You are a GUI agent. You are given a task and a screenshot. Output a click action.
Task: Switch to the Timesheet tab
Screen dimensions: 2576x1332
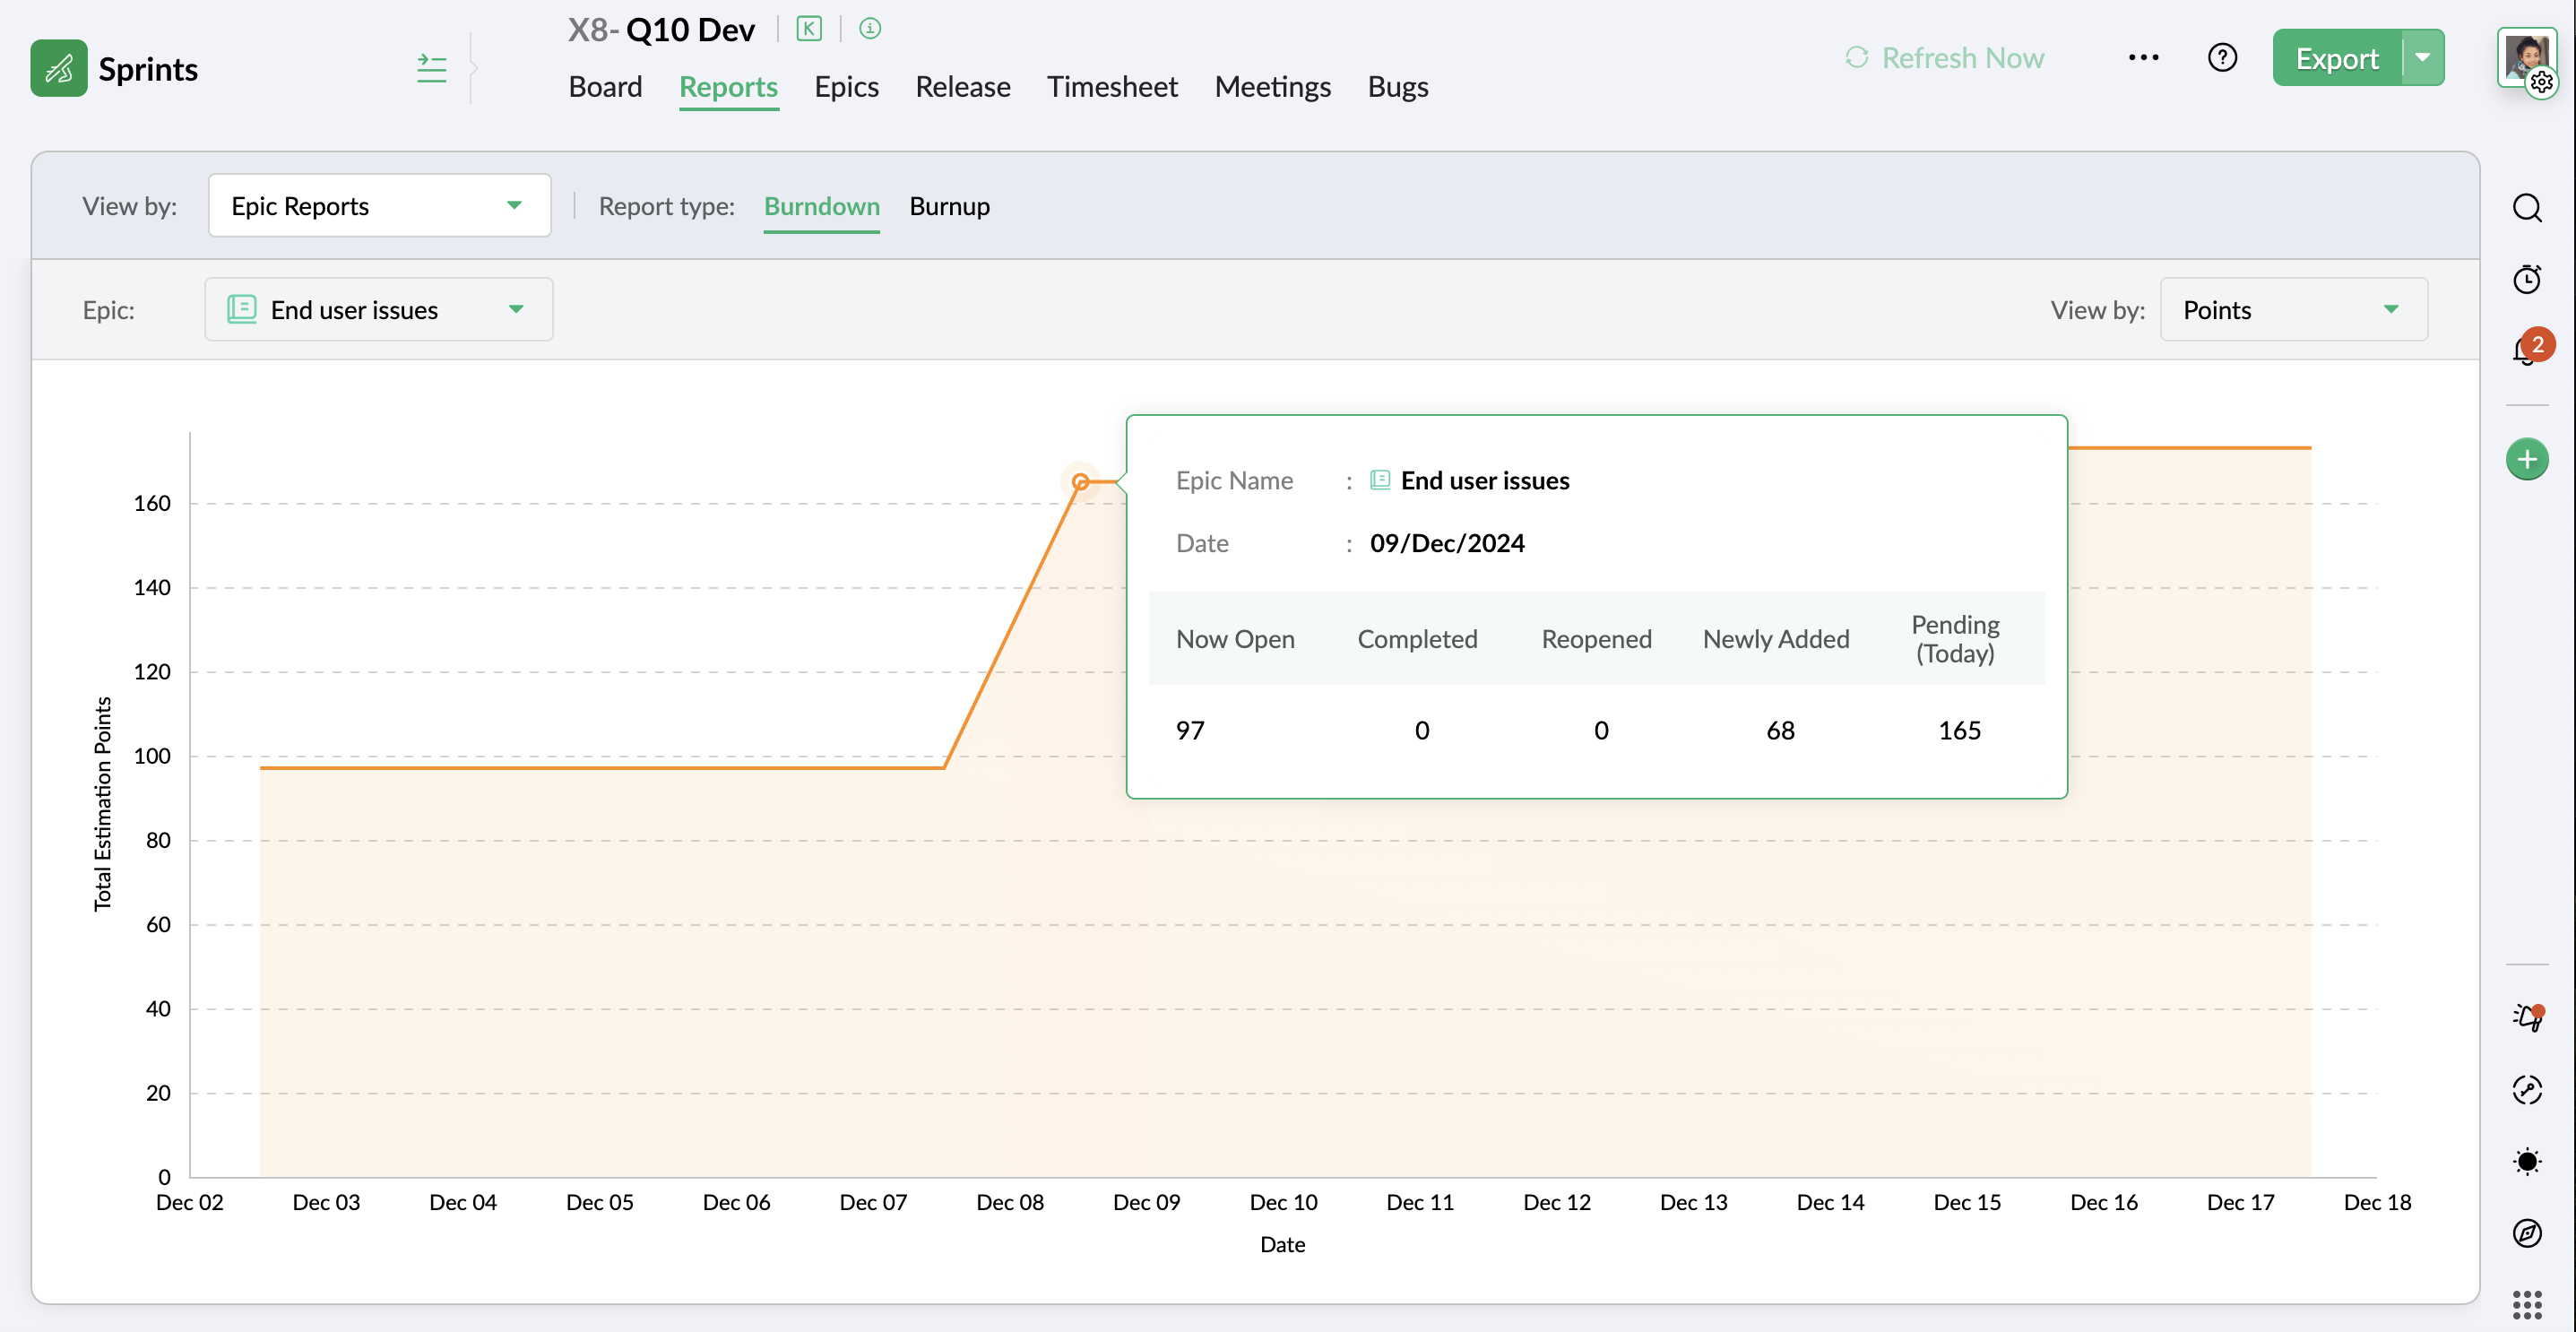pyautogui.click(x=1112, y=87)
